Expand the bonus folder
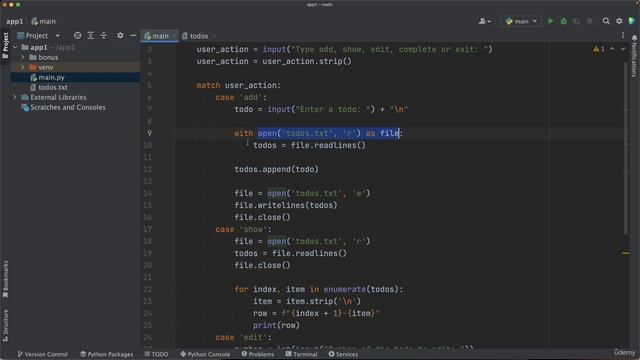The width and height of the screenshot is (640, 360). [23, 57]
